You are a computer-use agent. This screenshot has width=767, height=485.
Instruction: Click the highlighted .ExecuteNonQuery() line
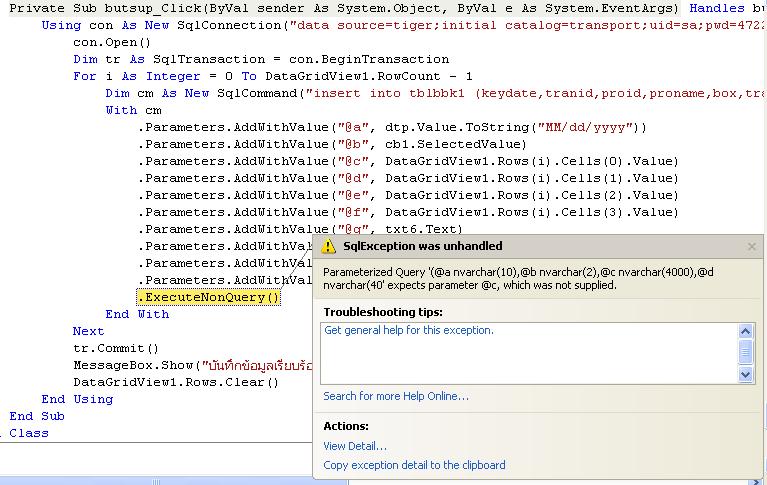[x=208, y=297]
